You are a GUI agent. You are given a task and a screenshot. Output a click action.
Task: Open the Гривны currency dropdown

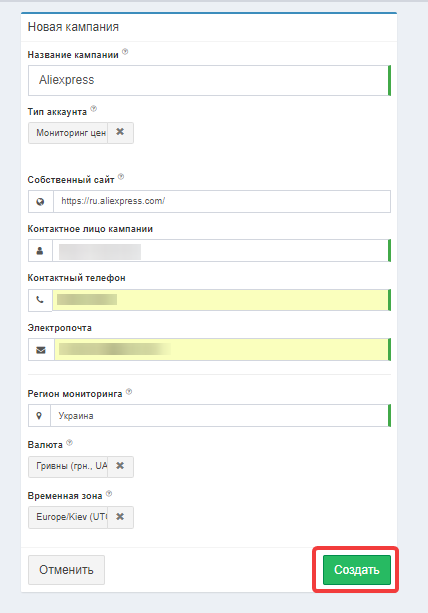pyautogui.click(x=68, y=466)
